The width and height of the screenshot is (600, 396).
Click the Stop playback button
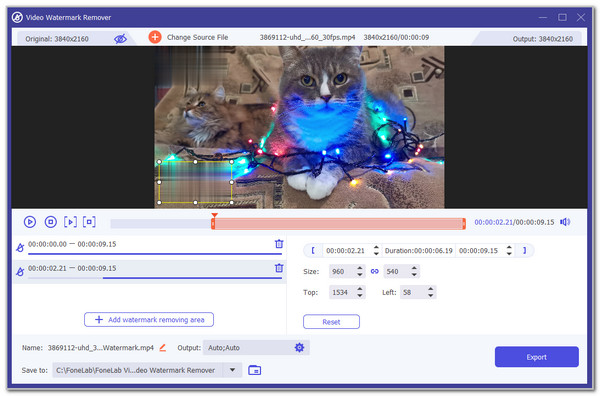point(51,222)
